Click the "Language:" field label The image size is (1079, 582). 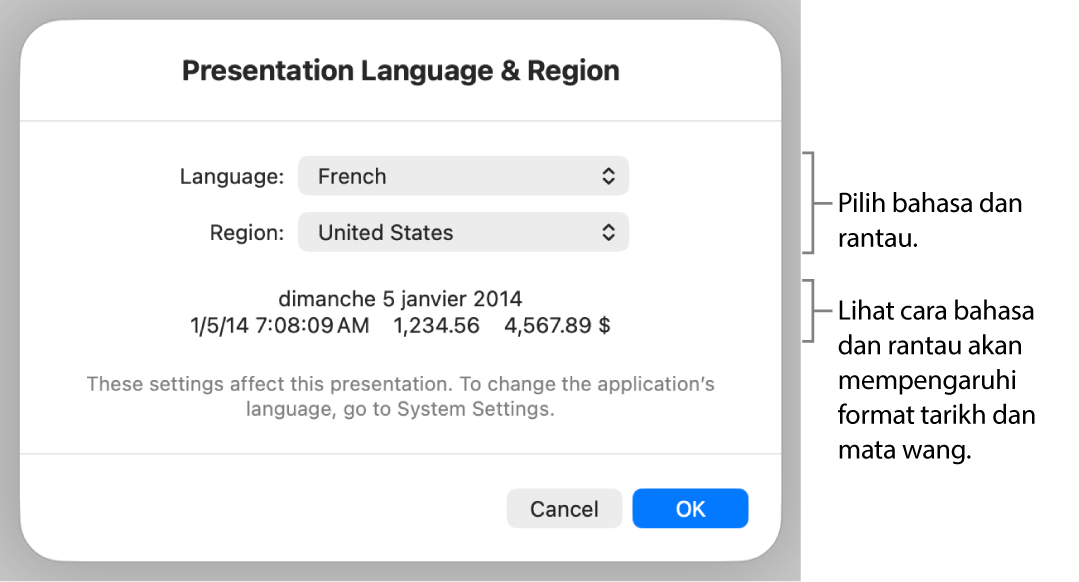232,176
